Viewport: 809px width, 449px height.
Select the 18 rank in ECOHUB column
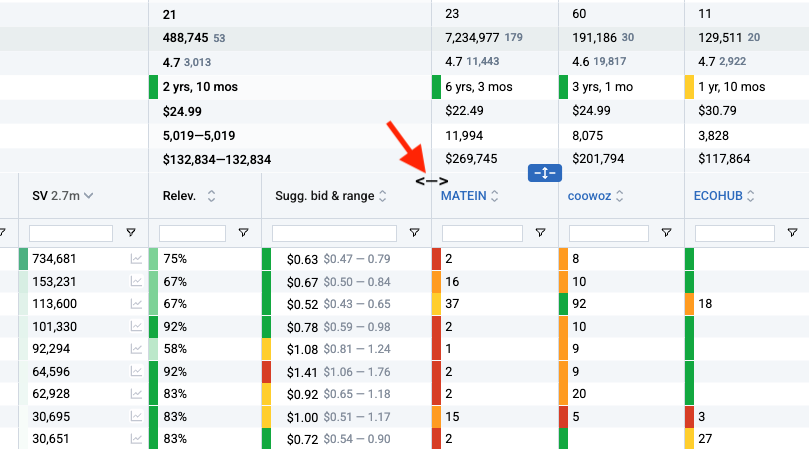705,304
